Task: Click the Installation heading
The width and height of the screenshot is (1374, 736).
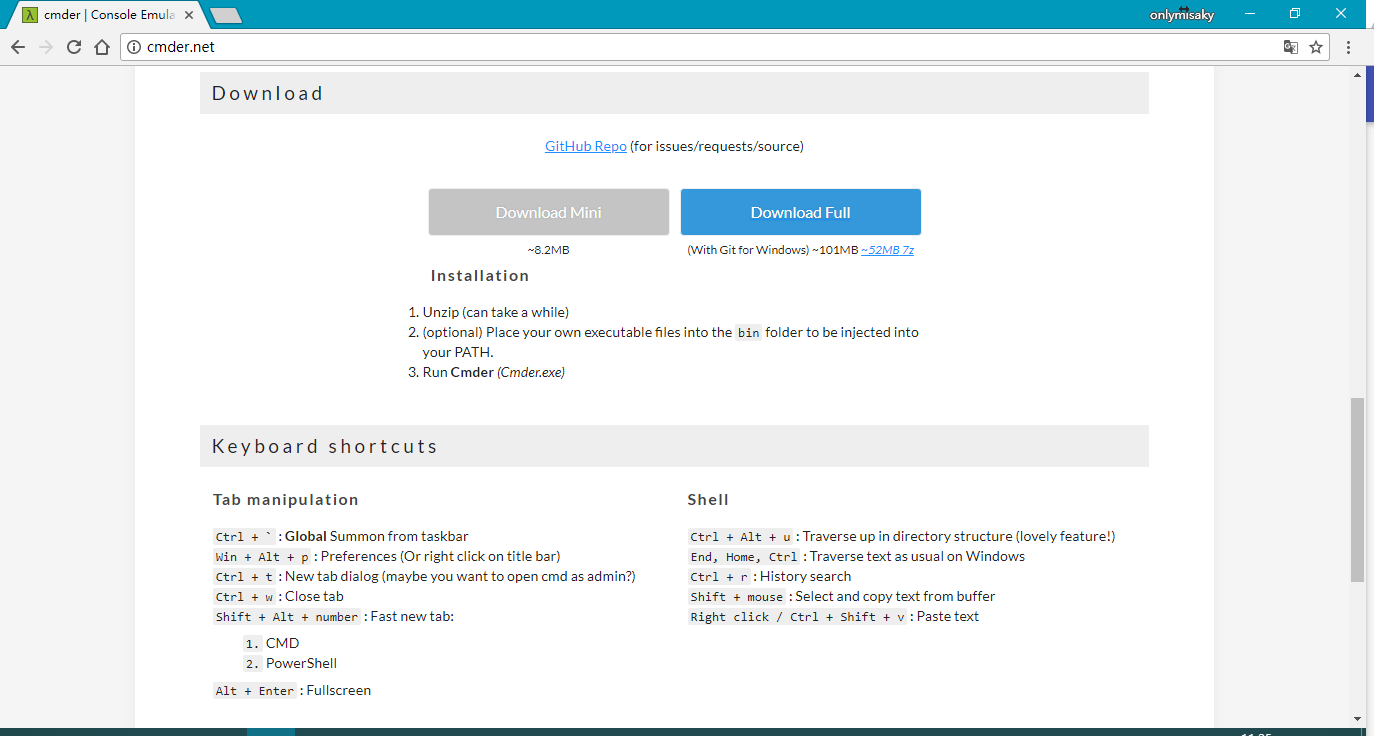Action: 480,276
